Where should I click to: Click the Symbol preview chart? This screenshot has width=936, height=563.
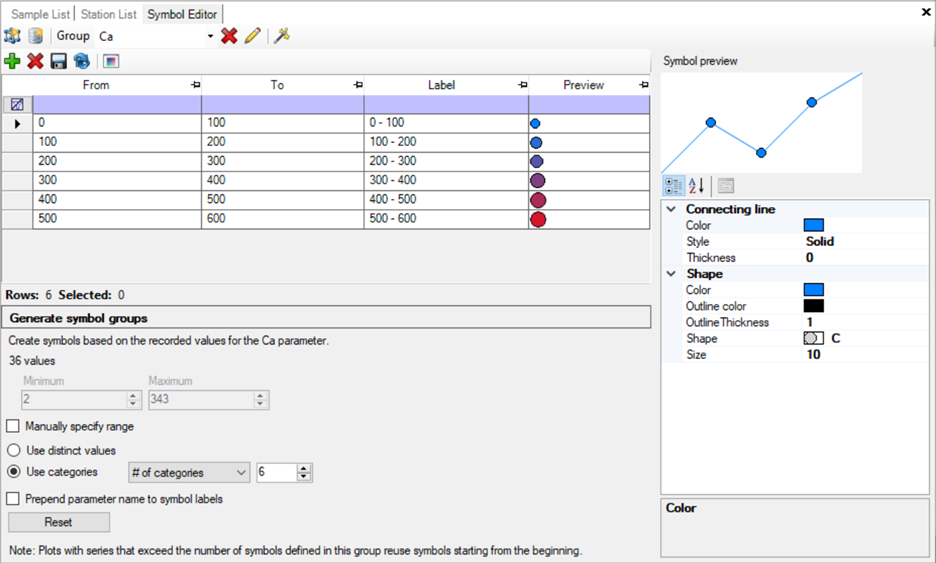point(762,123)
